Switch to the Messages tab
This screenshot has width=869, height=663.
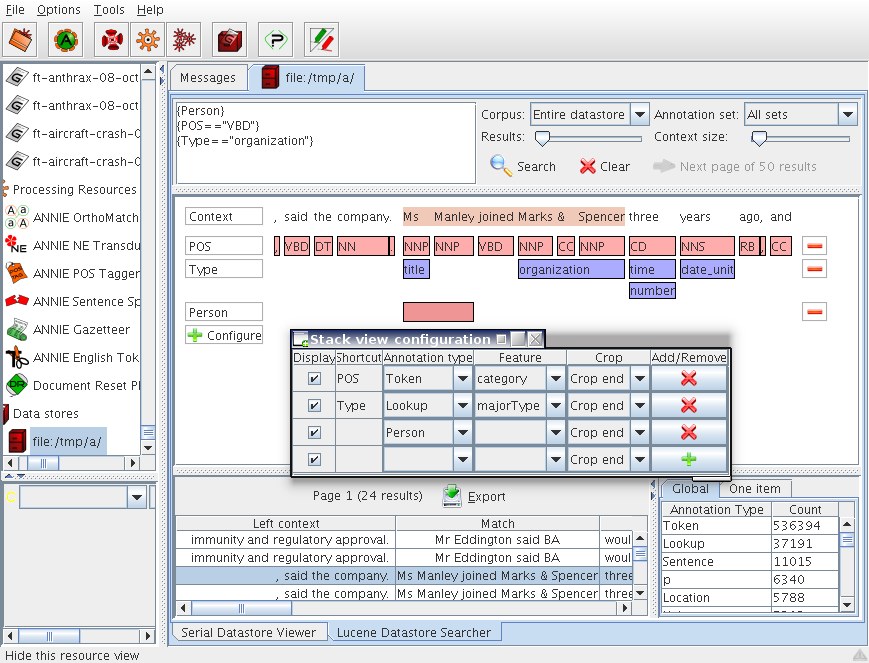click(x=208, y=77)
